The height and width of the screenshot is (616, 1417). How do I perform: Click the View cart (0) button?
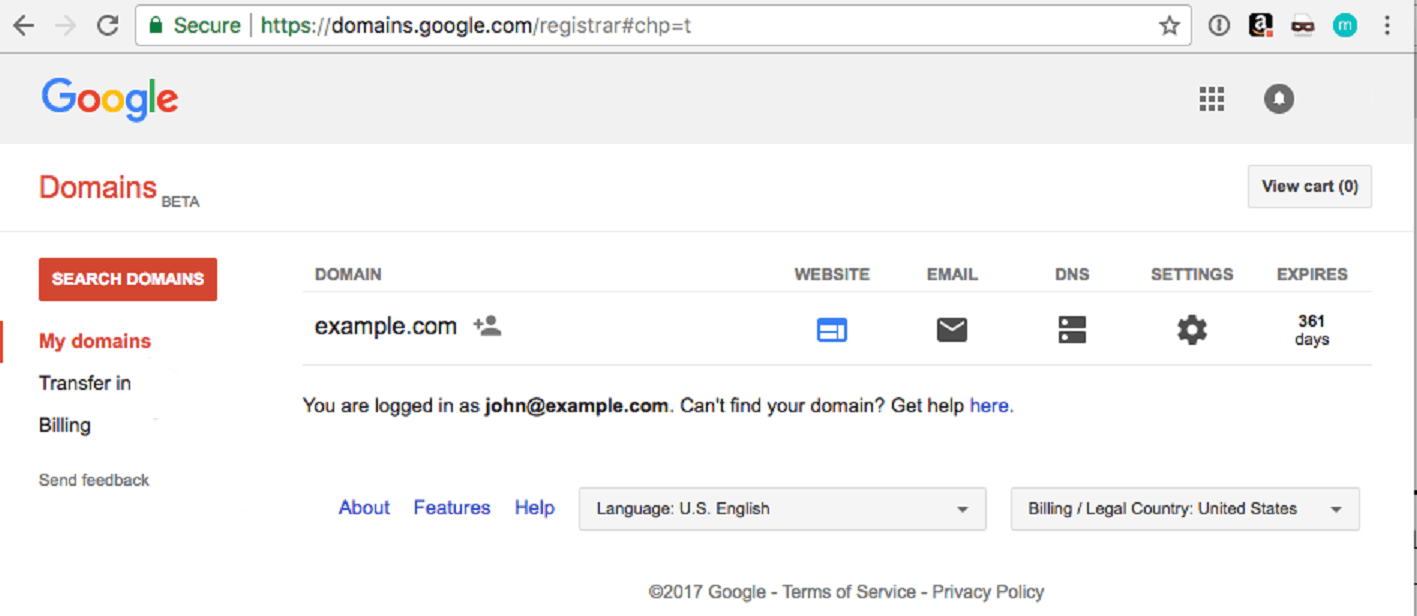1309,186
